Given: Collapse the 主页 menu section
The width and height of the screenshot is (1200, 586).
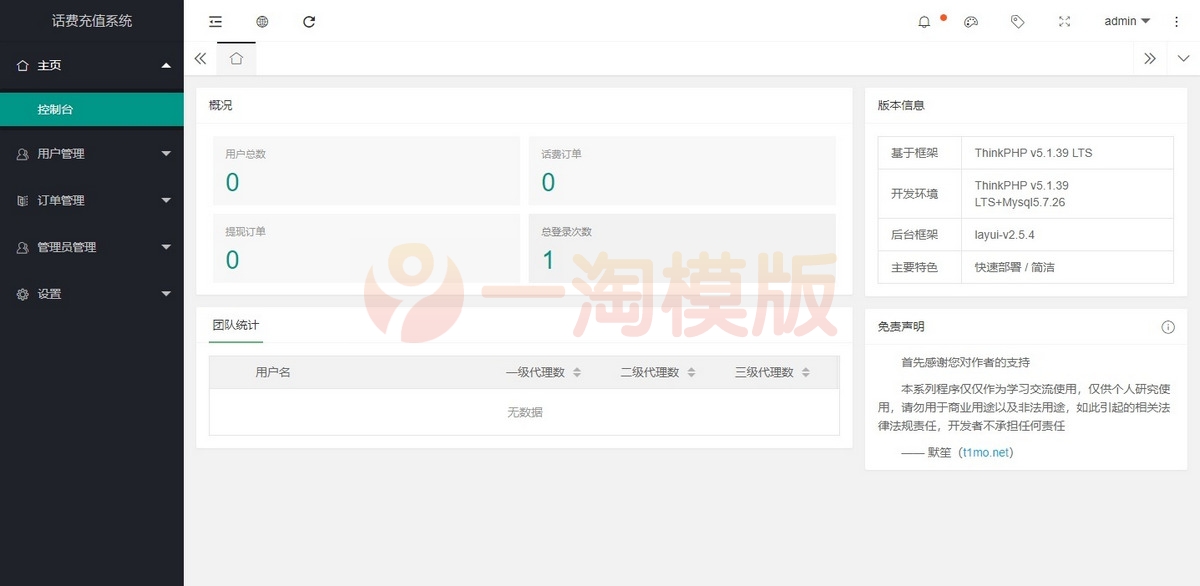Looking at the screenshot, I should [91, 65].
